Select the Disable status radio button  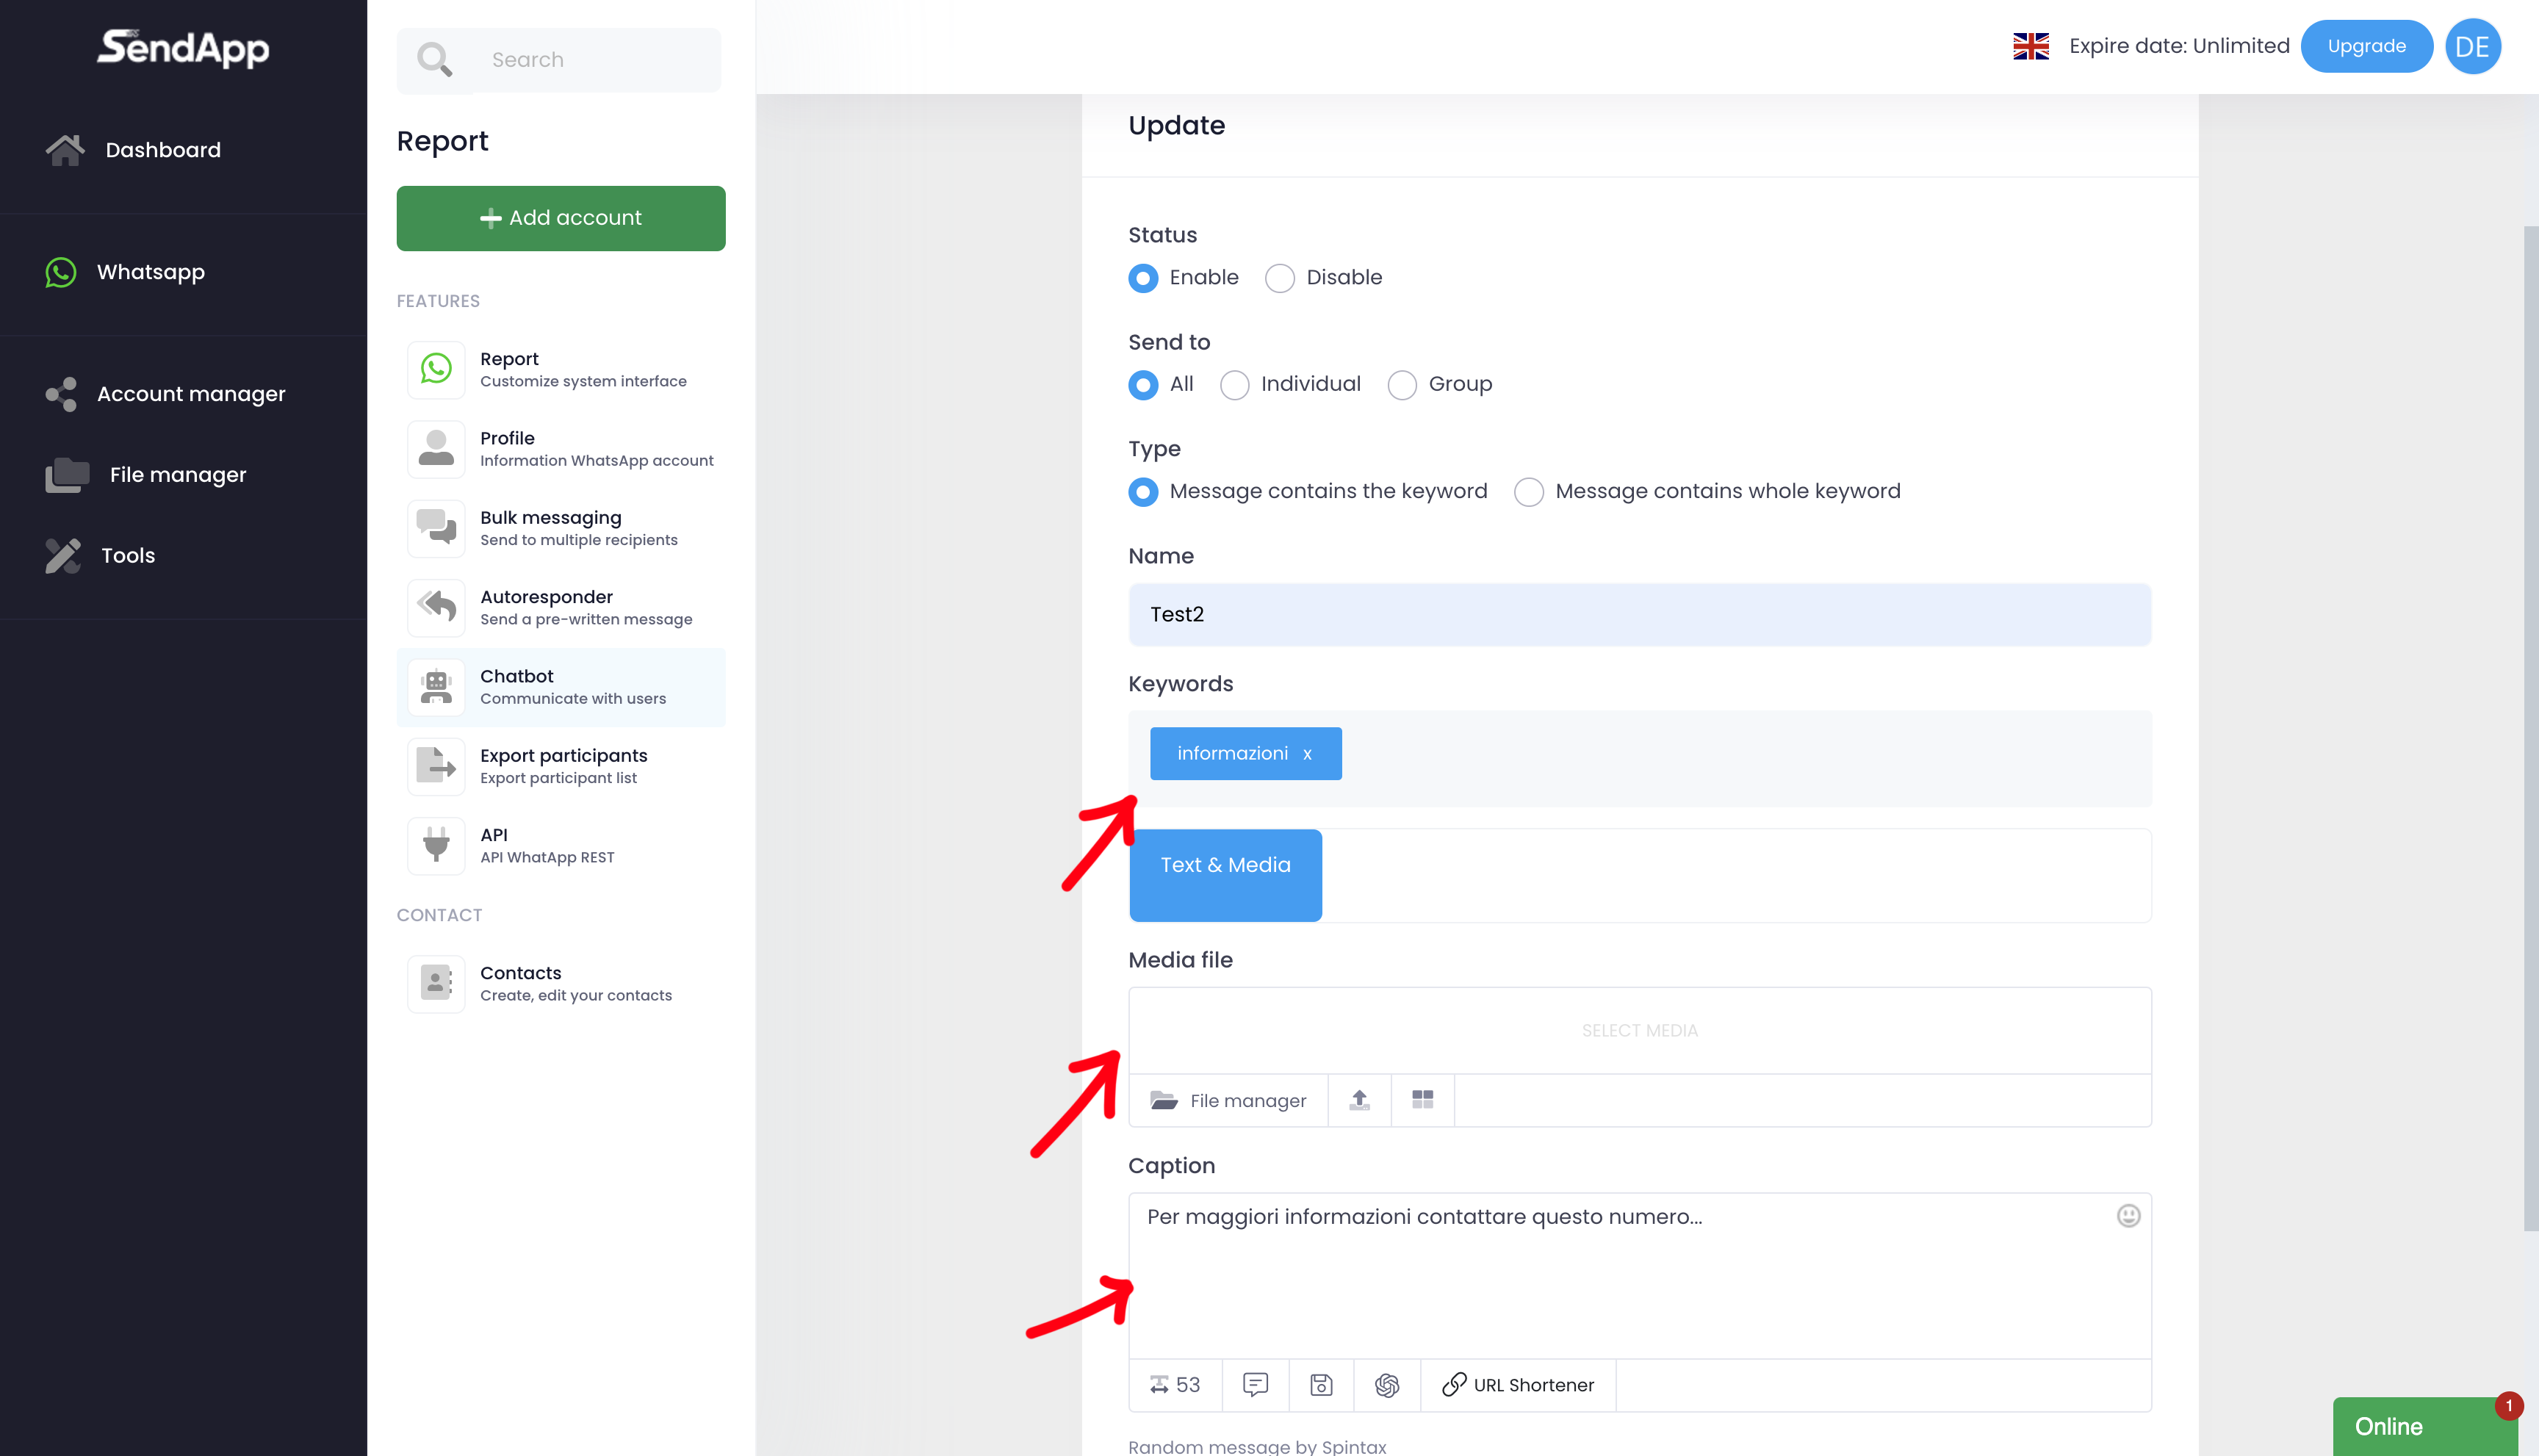[1280, 278]
